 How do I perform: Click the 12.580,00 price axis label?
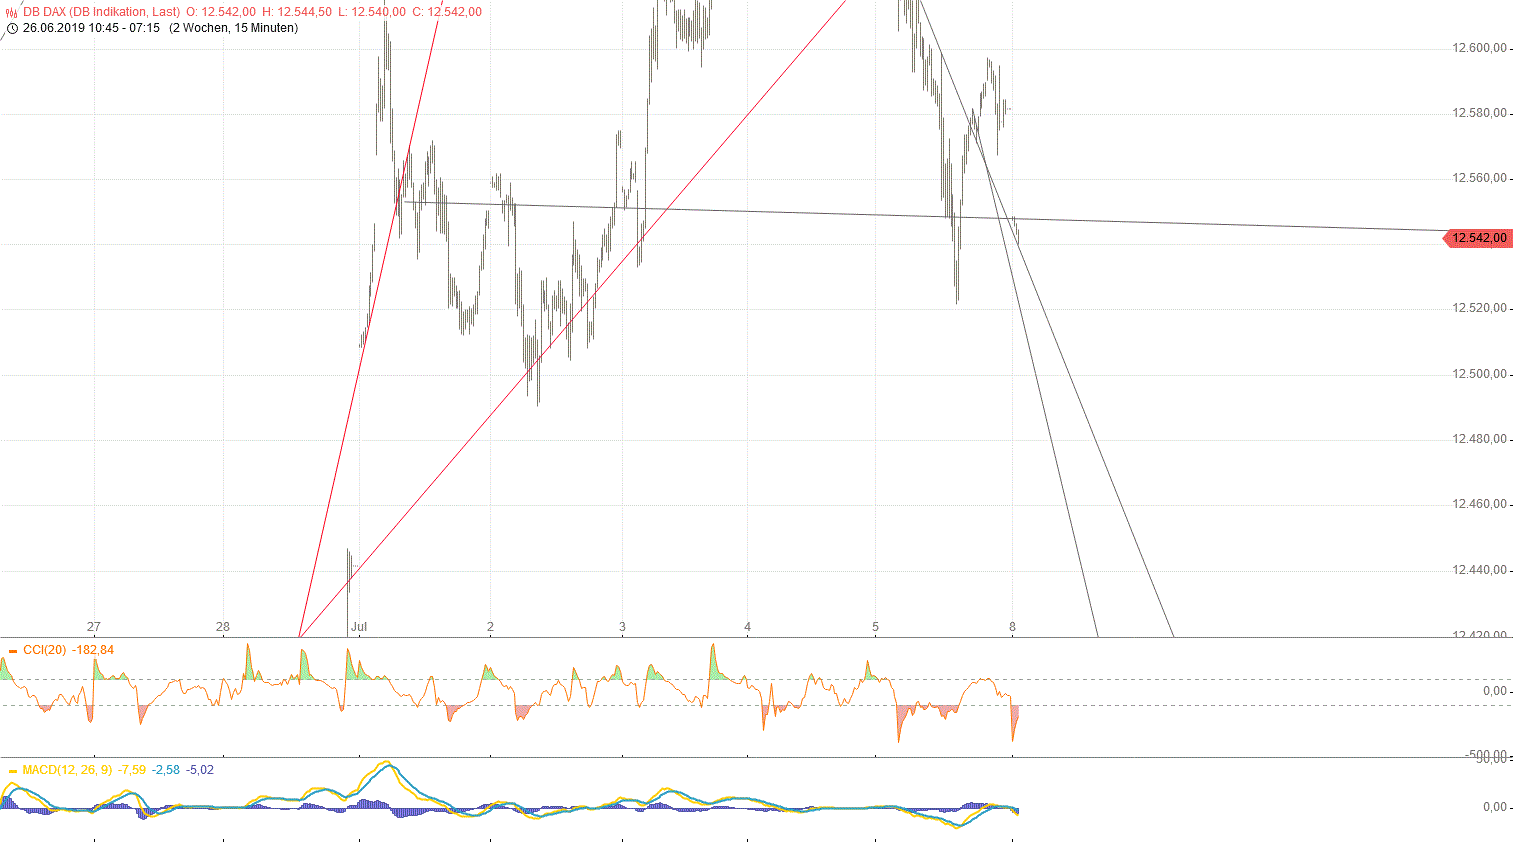point(1479,113)
